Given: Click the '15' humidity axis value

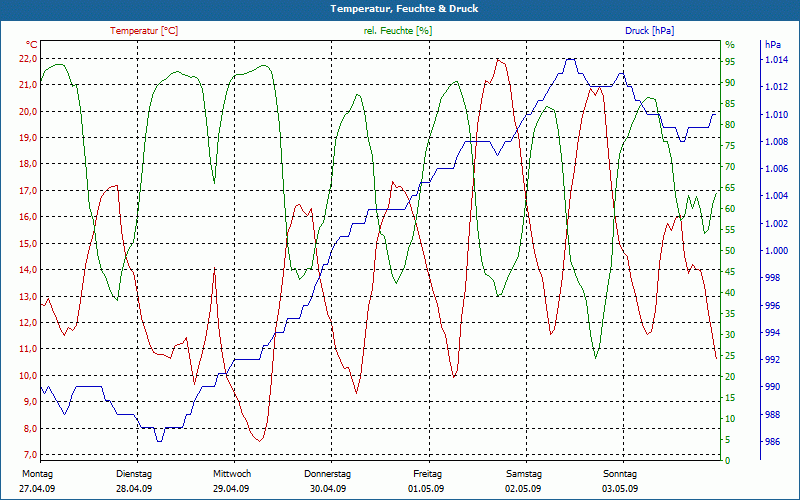Looking at the screenshot, I should pos(730,397).
